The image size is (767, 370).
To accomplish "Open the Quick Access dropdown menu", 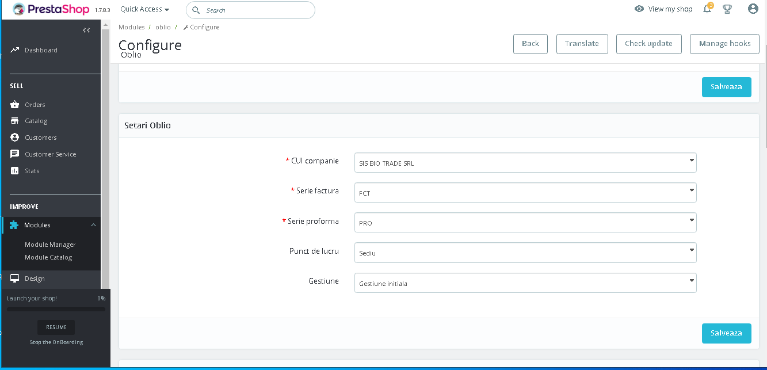I will tap(145, 9).
